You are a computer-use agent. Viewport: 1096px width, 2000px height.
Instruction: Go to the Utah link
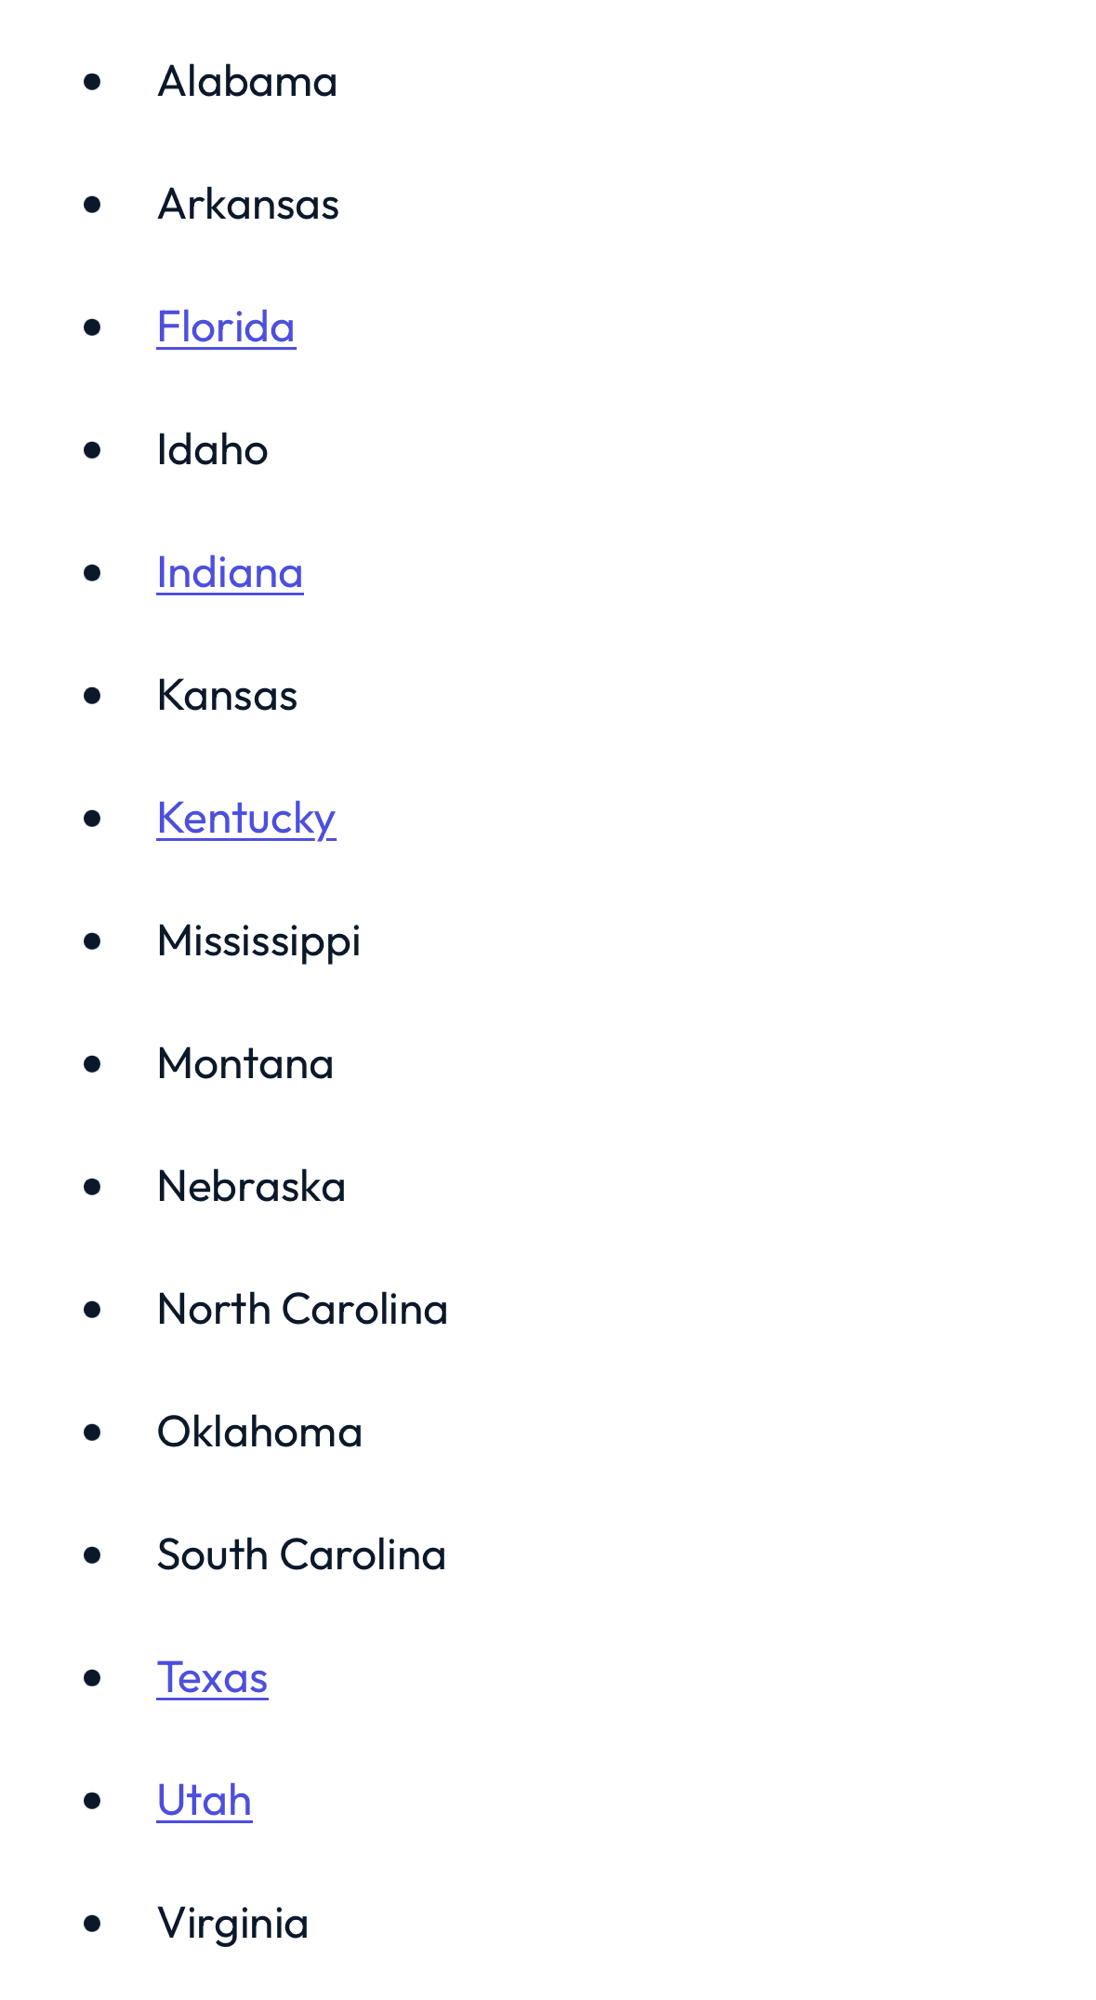(x=204, y=1800)
